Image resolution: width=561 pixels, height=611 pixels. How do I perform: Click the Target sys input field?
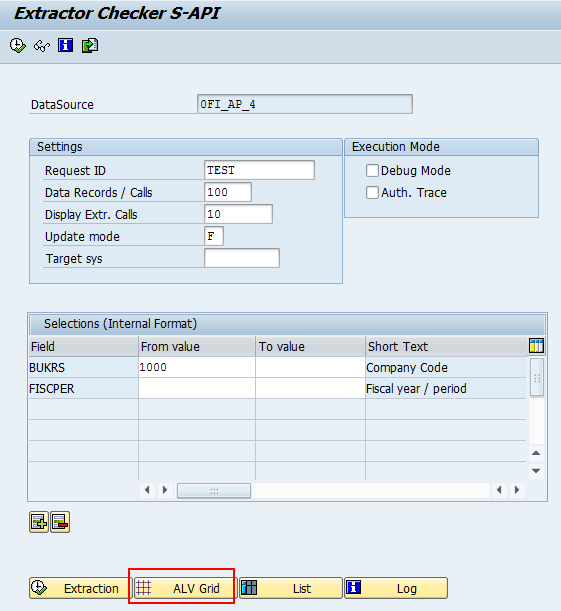pyautogui.click(x=242, y=258)
